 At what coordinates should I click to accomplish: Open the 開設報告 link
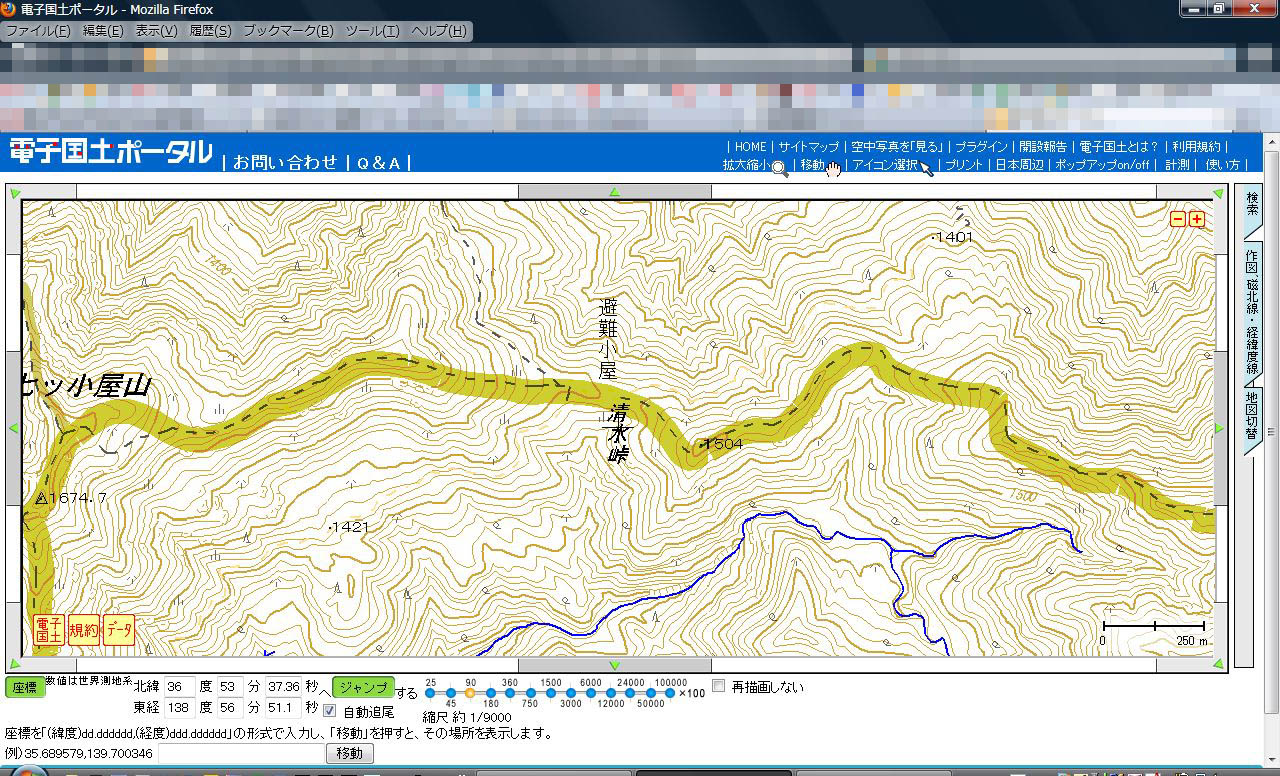coord(1043,147)
